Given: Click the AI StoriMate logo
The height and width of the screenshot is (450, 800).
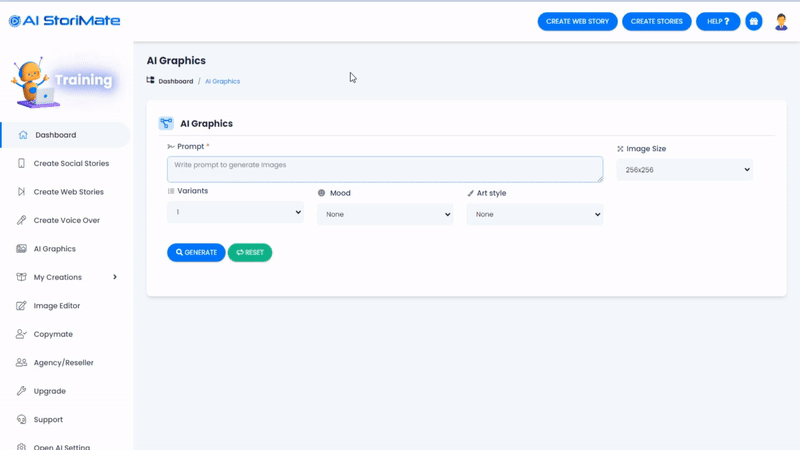Looking at the screenshot, I should pos(64,21).
